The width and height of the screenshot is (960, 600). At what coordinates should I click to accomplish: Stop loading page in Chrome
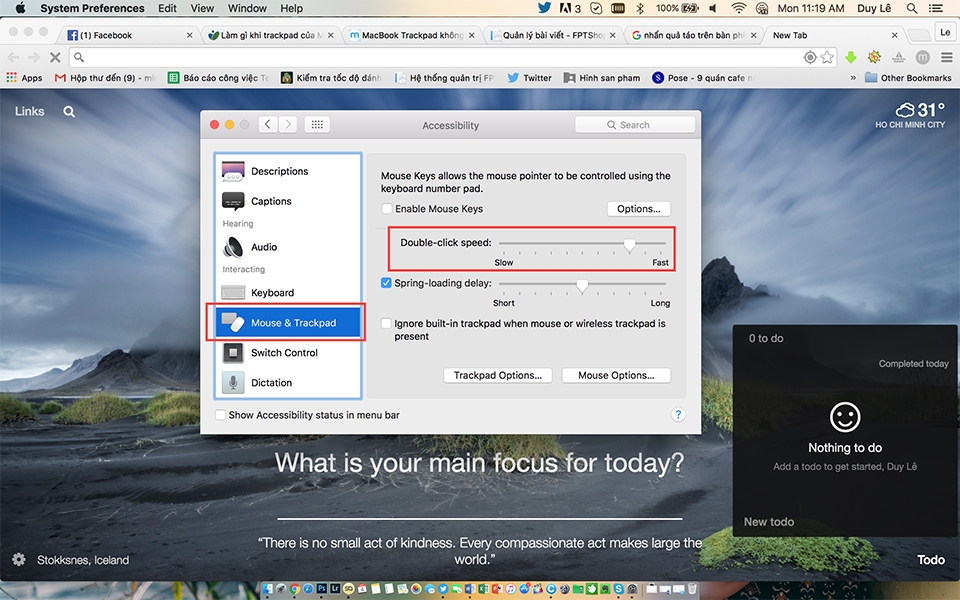55,57
